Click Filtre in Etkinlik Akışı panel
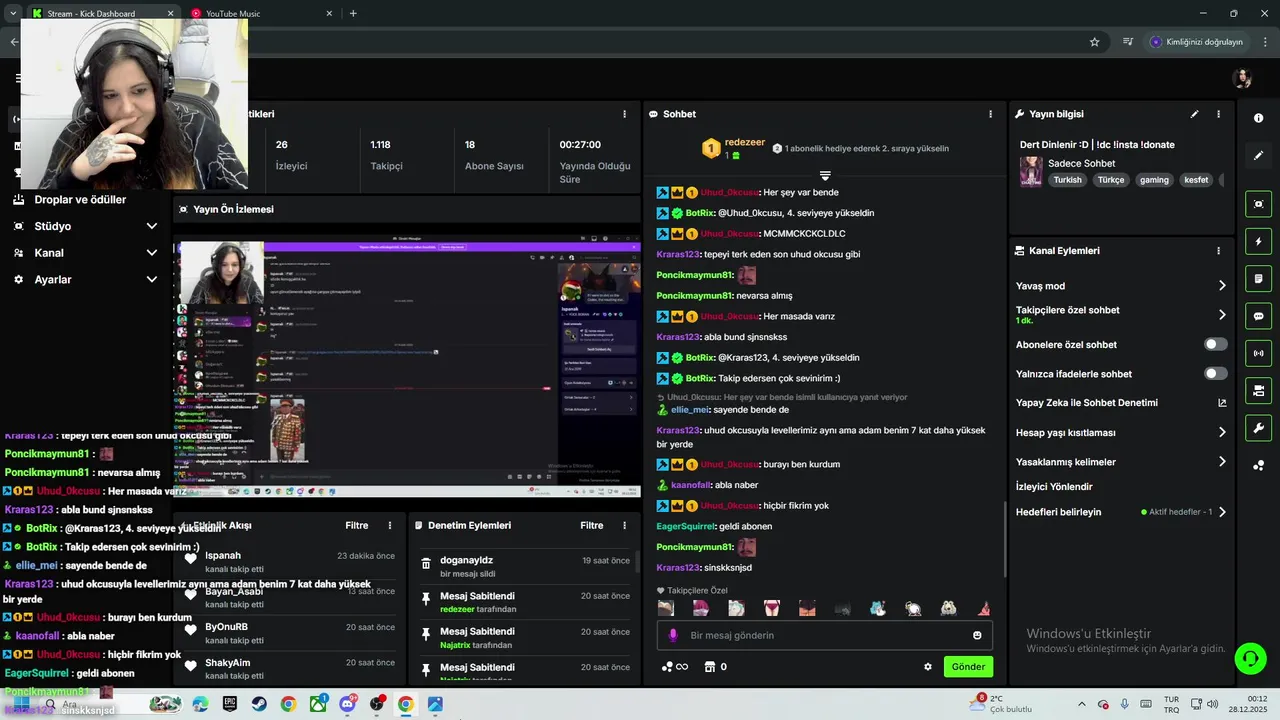Image resolution: width=1280 pixels, height=720 pixels. click(x=357, y=525)
